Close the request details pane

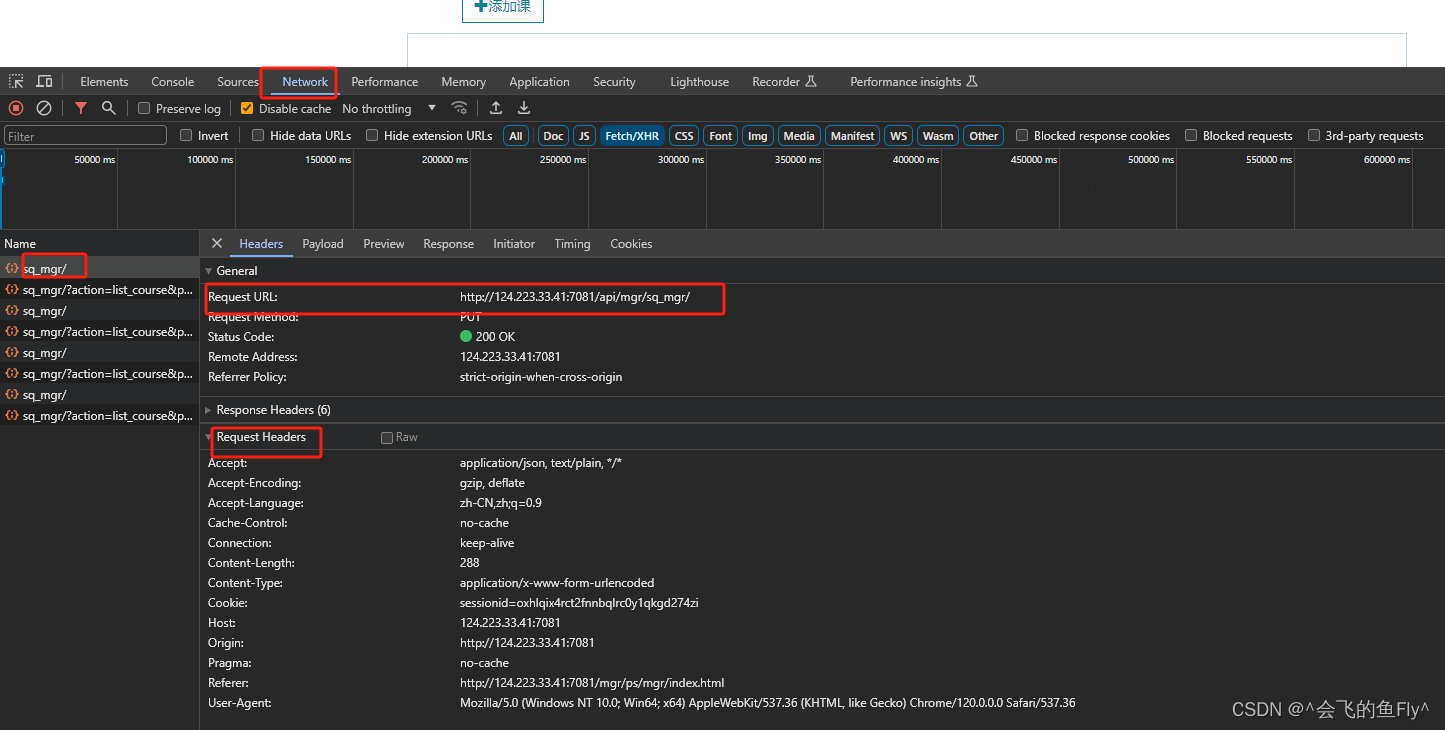pyautogui.click(x=217, y=243)
